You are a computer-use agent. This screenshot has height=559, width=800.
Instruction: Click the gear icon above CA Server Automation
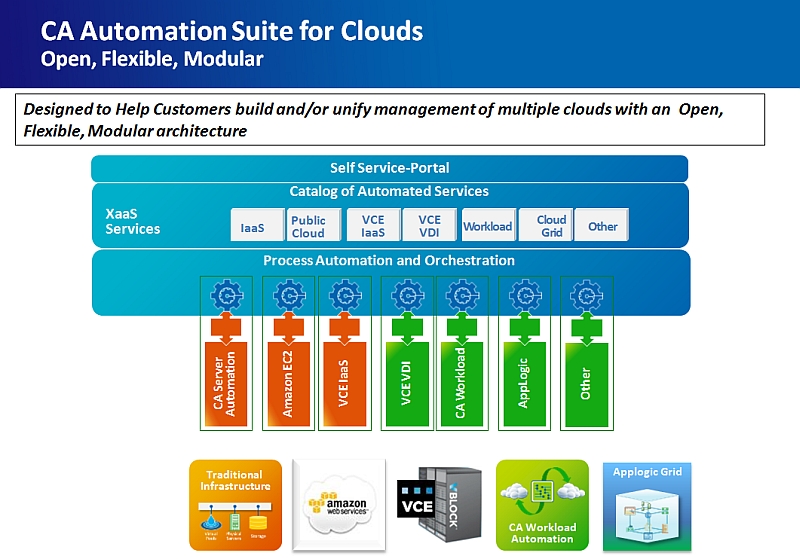pos(227,295)
